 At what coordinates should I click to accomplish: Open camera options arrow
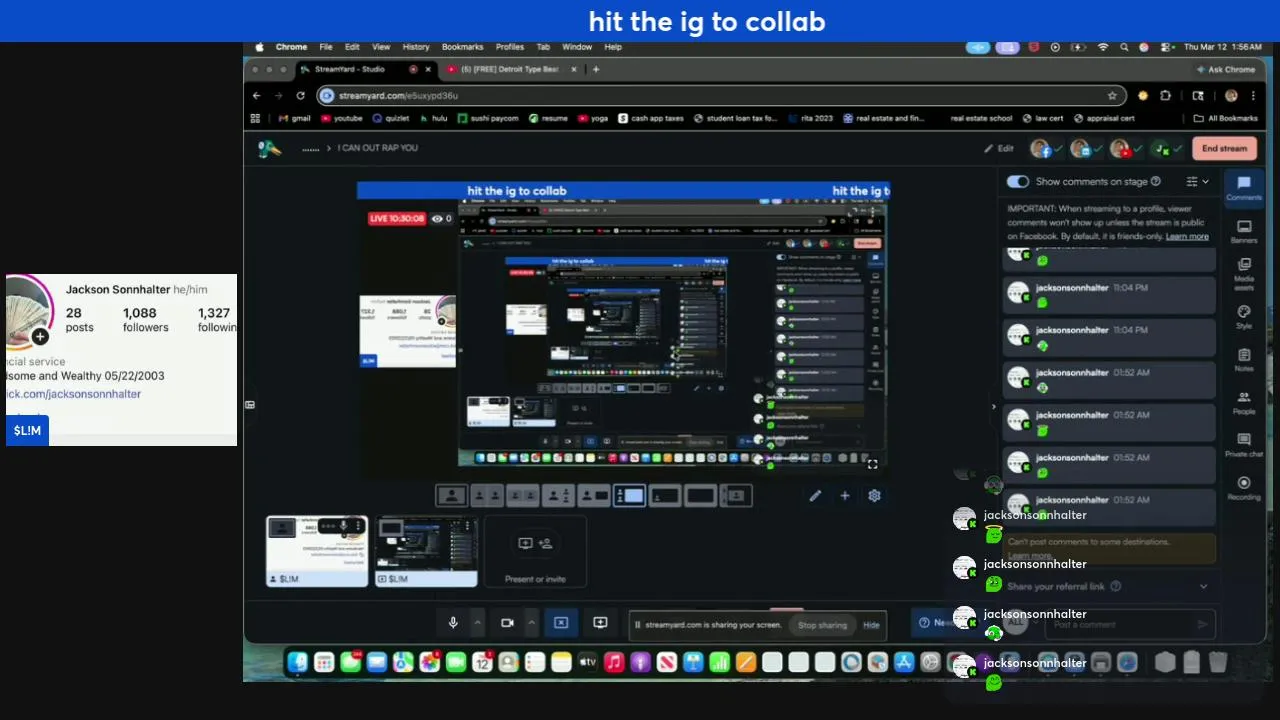(x=531, y=623)
